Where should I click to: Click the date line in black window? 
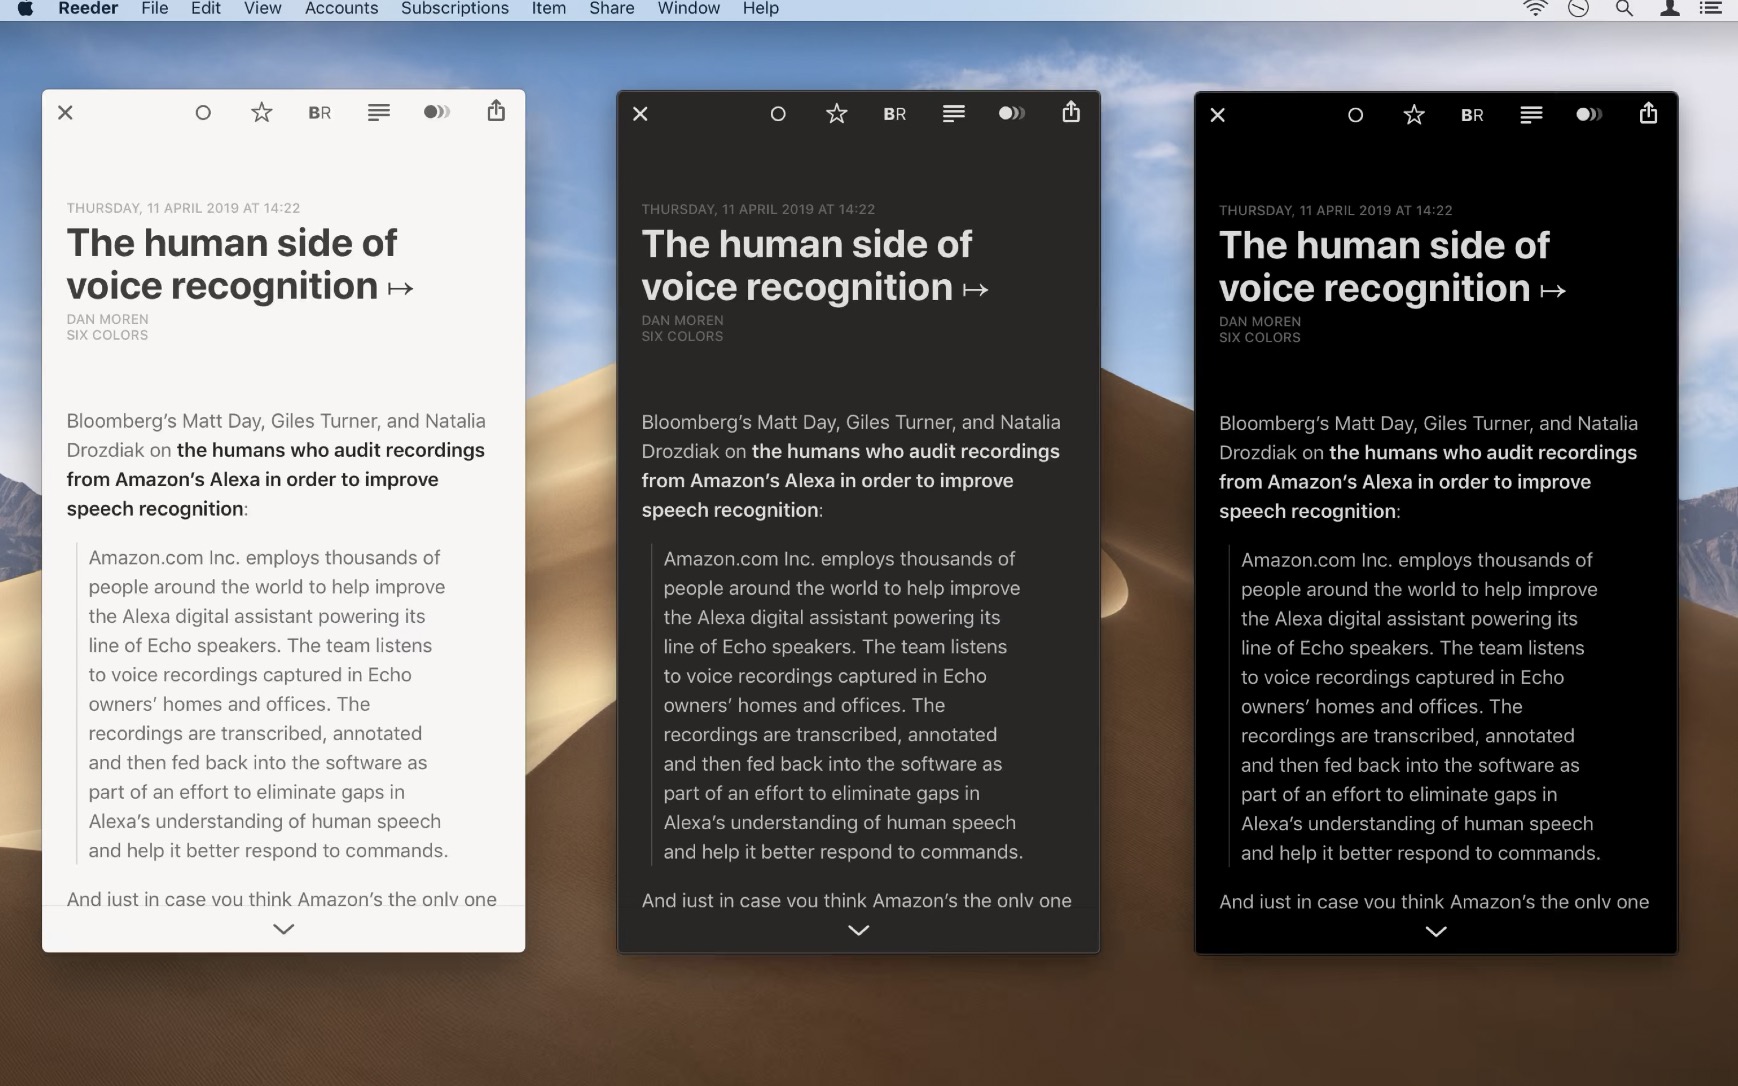1336,211
